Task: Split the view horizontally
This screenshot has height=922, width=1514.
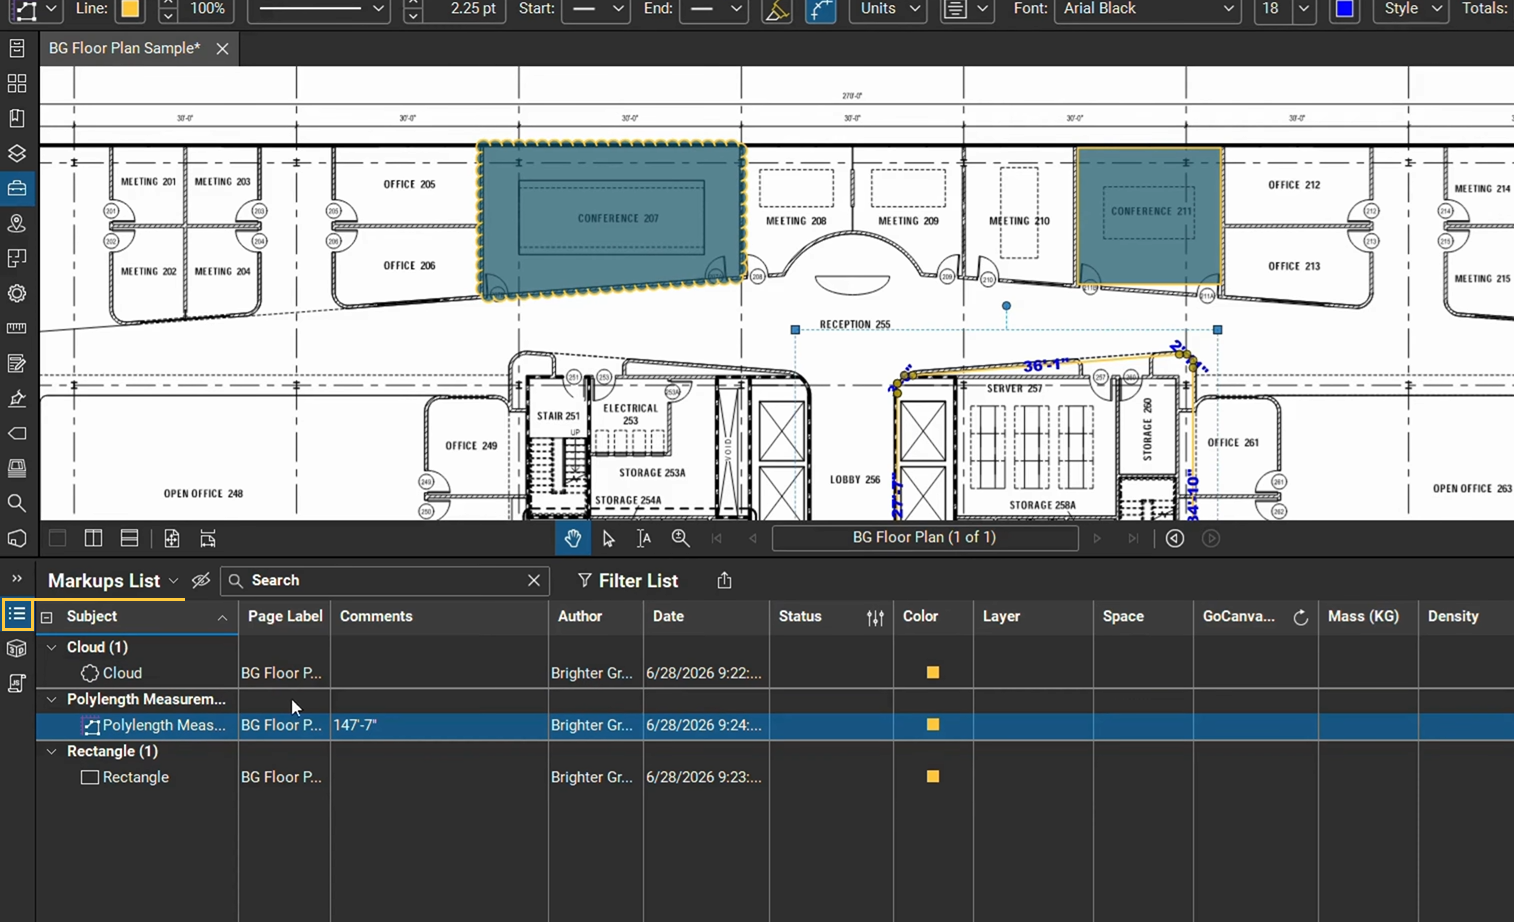Action: pos(129,538)
